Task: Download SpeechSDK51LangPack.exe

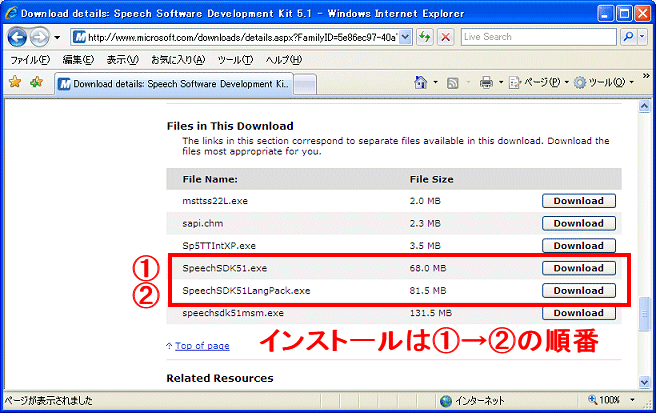Action: (579, 290)
